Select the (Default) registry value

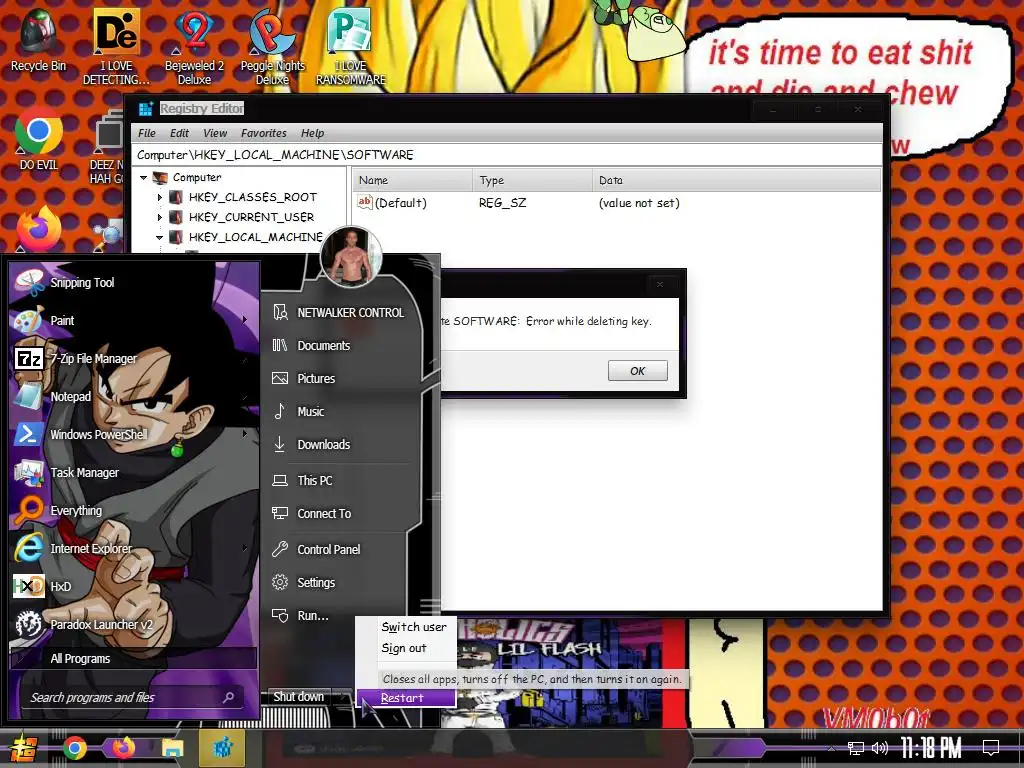pyautogui.click(x=392, y=203)
